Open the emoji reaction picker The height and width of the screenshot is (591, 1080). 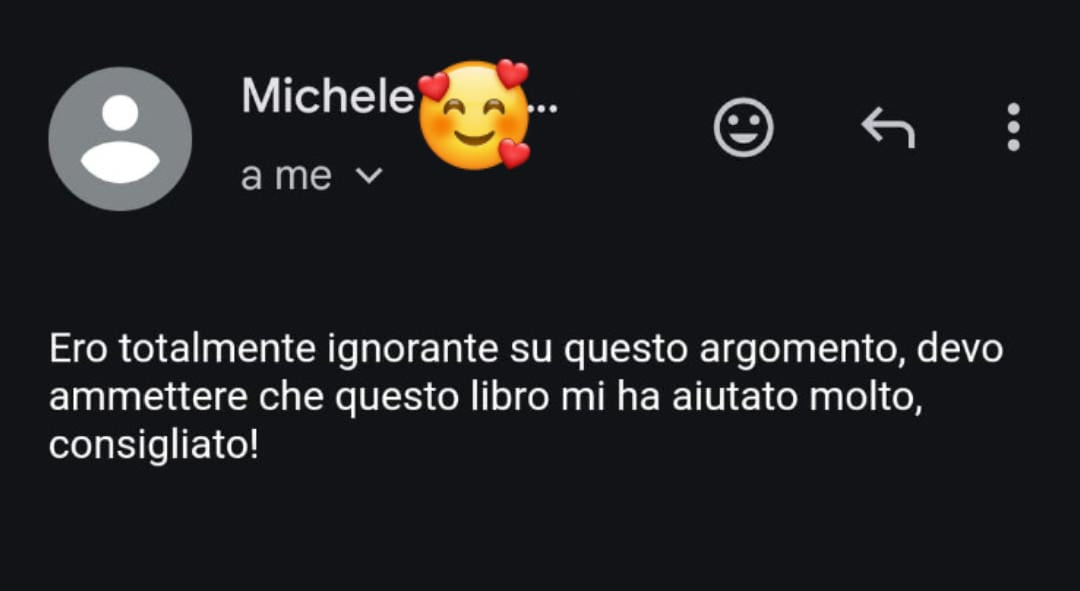[743, 127]
